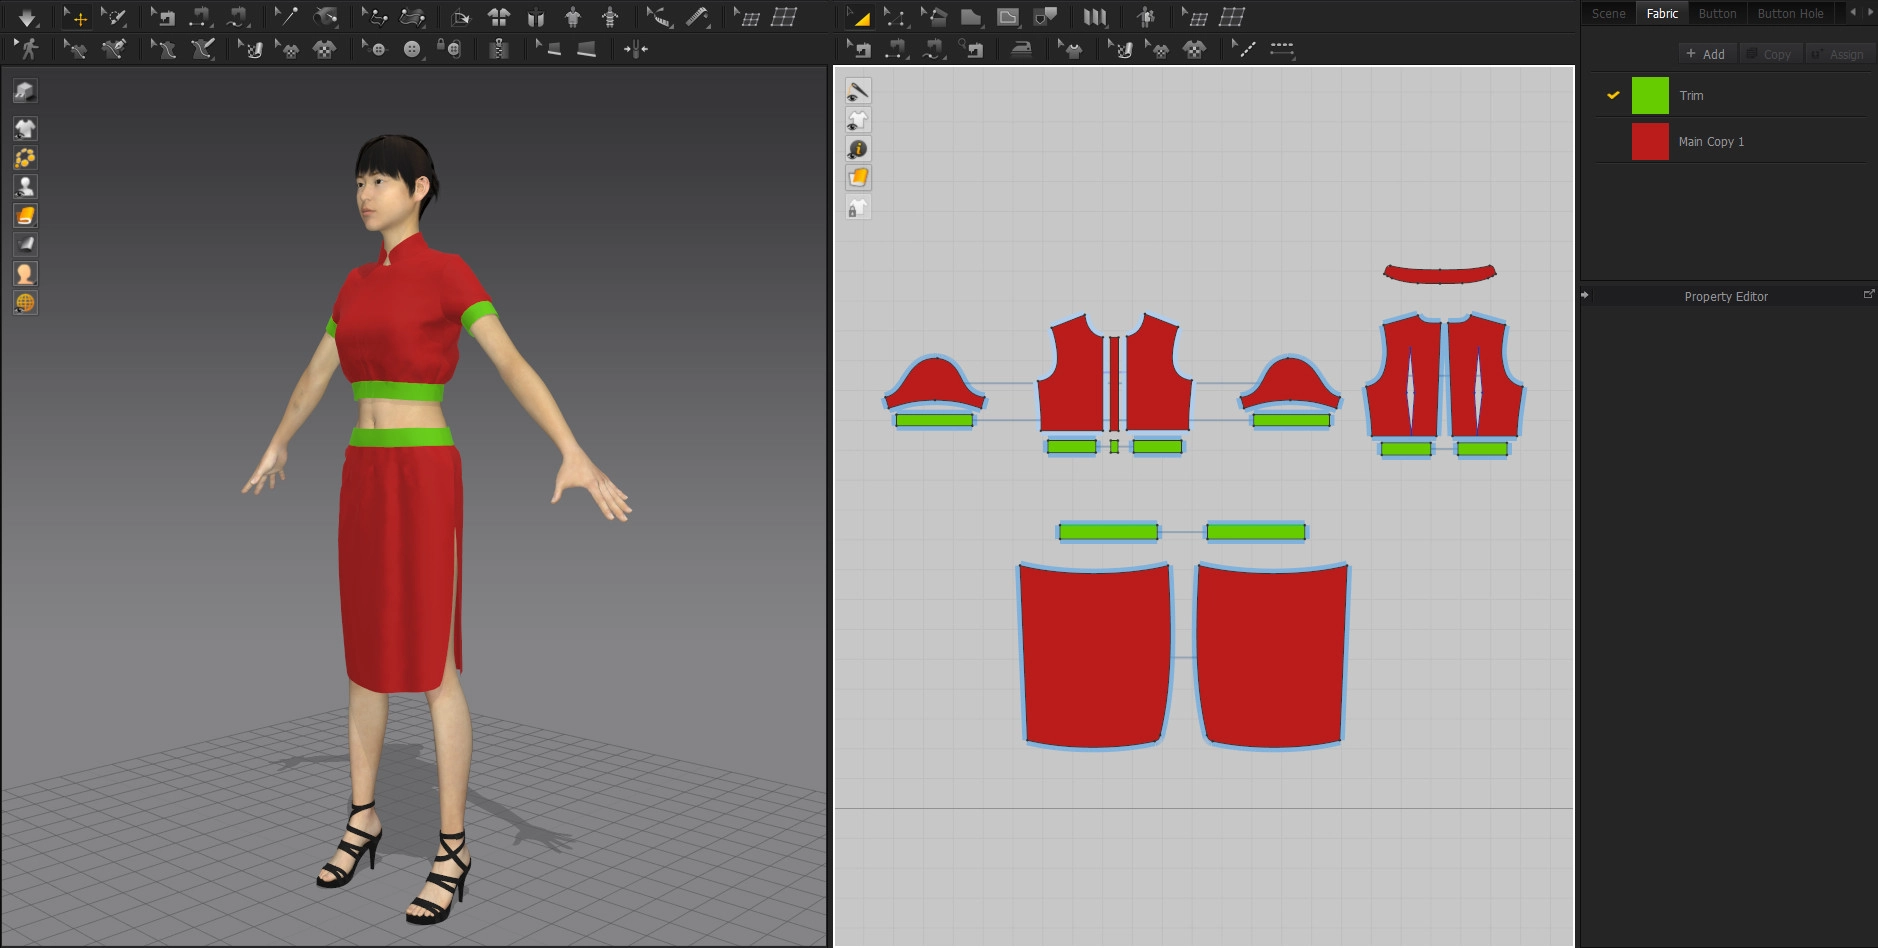Collapse Property Editor using left arrow
Screen dimensions: 1878x948
point(1585,296)
